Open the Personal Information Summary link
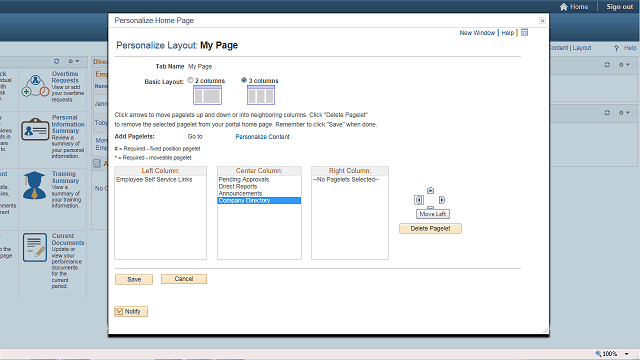This screenshot has width=640, height=360. (x=68, y=124)
